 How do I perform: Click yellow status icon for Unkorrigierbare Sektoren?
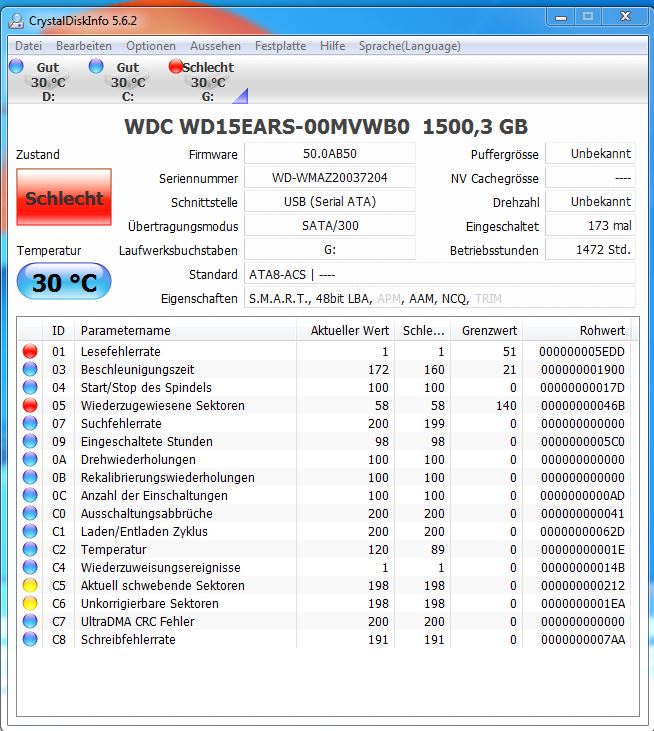30,603
